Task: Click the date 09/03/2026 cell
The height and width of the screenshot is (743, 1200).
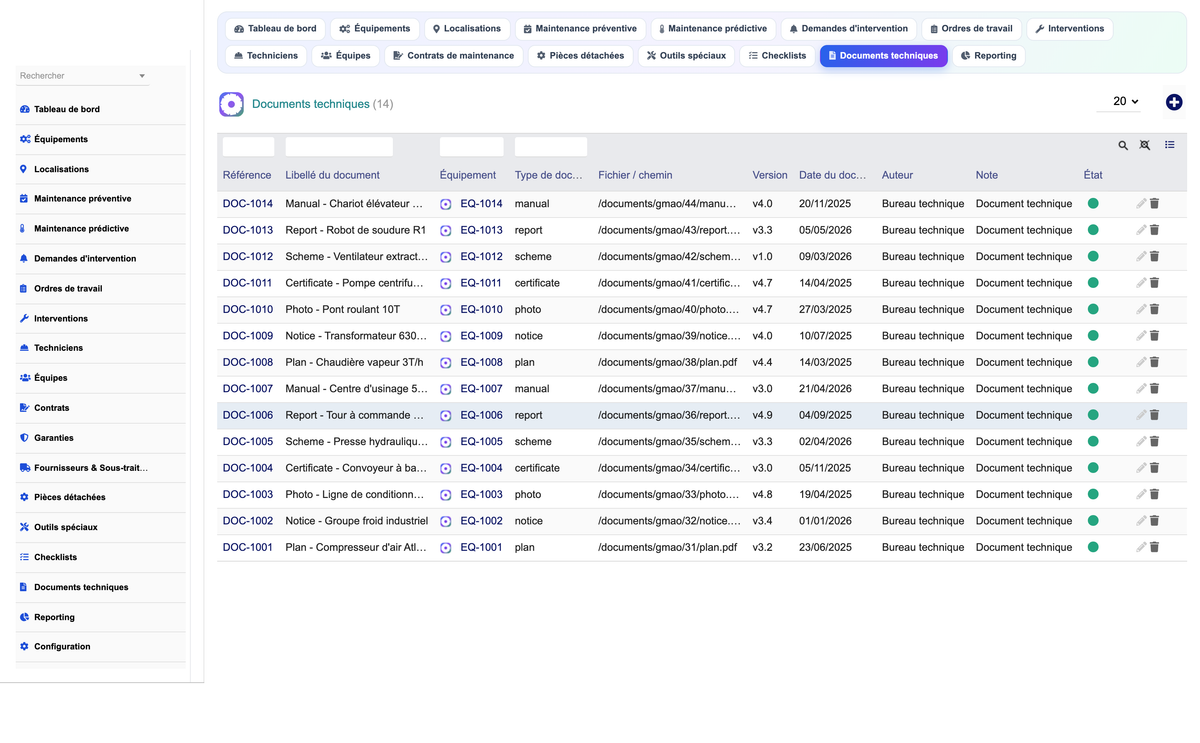Action: click(825, 256)
